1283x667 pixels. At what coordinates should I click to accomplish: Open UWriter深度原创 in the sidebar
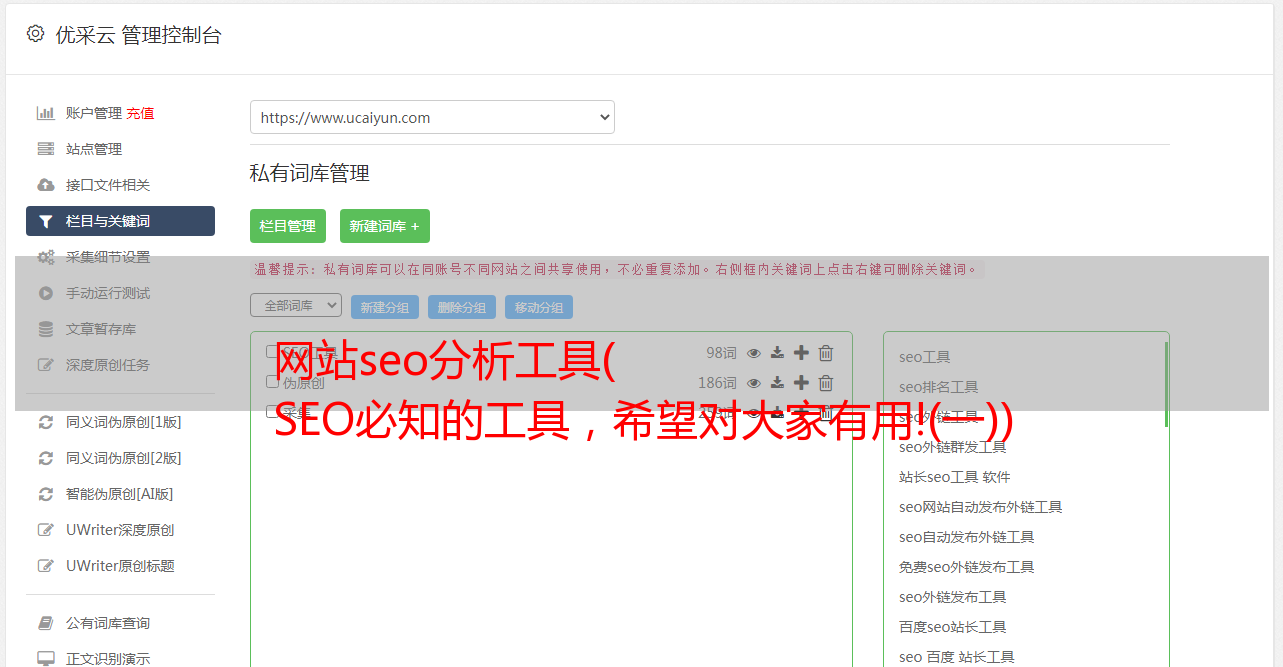120,530
